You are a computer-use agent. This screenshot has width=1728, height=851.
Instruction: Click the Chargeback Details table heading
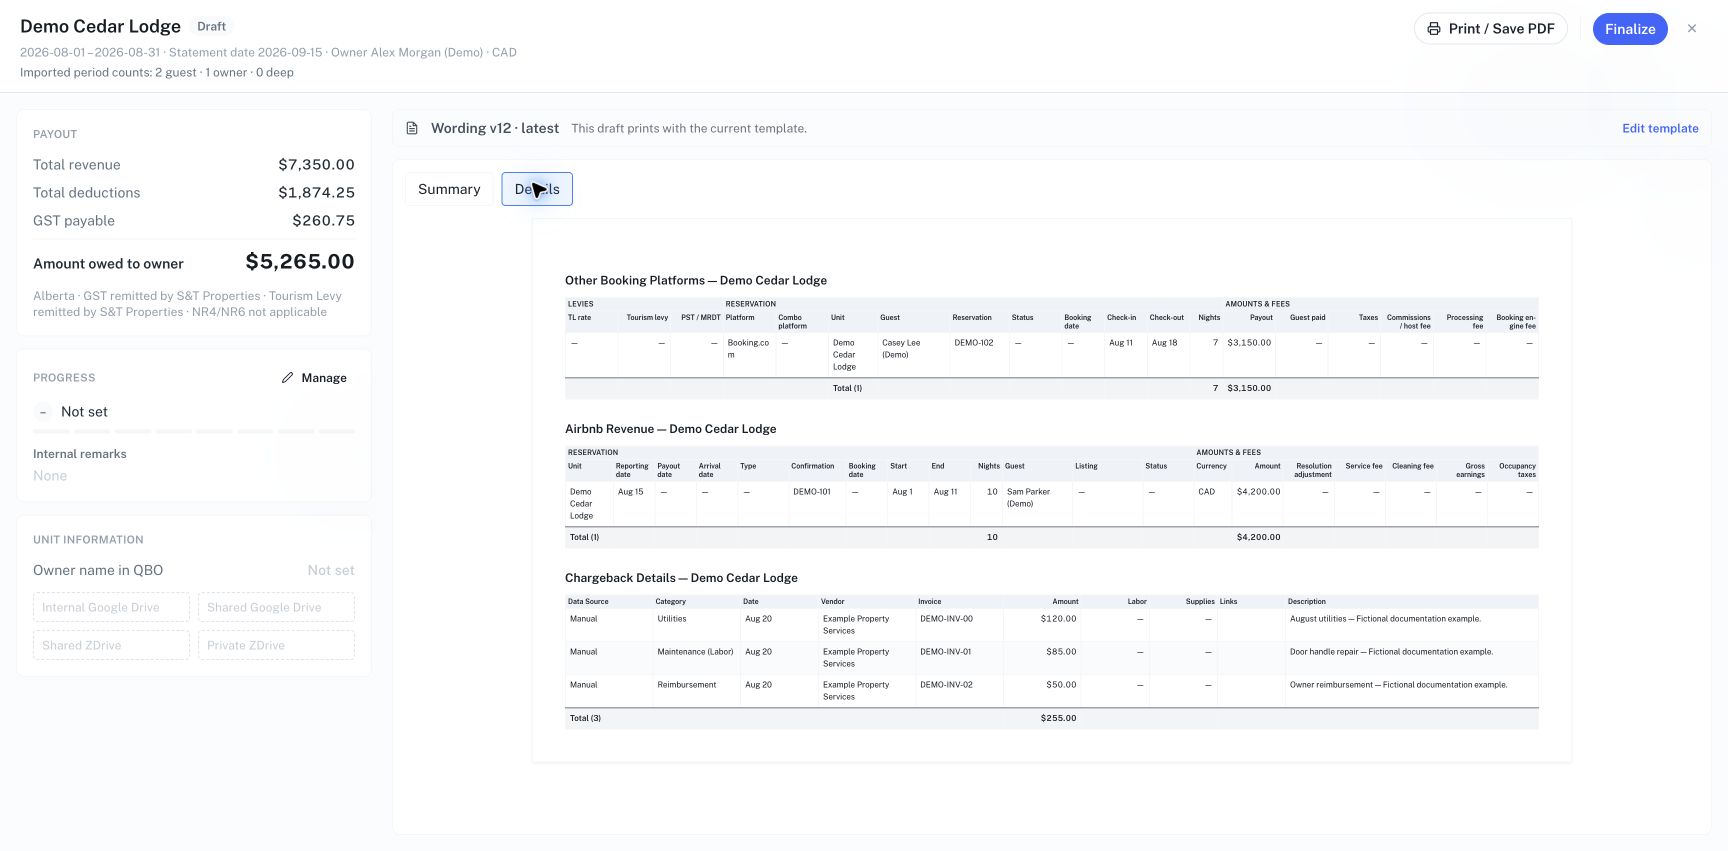coord(681,578)
